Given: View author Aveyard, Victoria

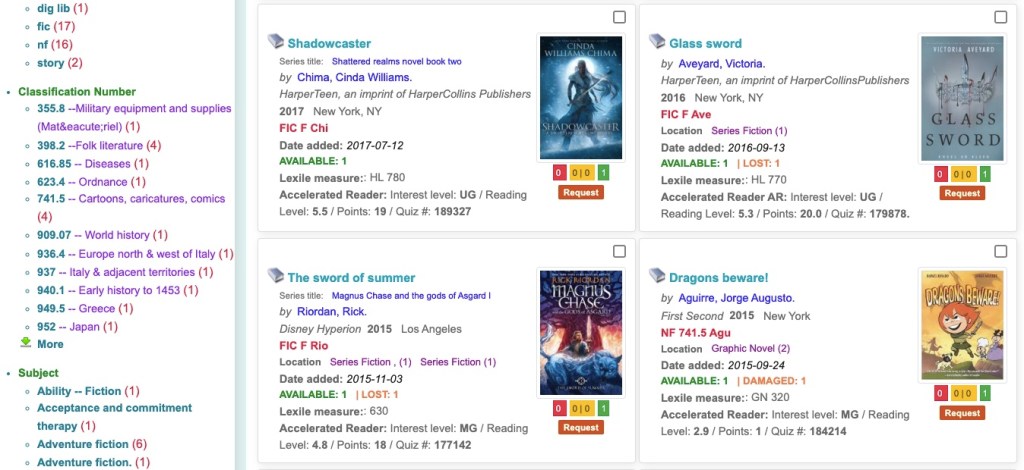Looking at the screenshot, I should click(722, 64).
